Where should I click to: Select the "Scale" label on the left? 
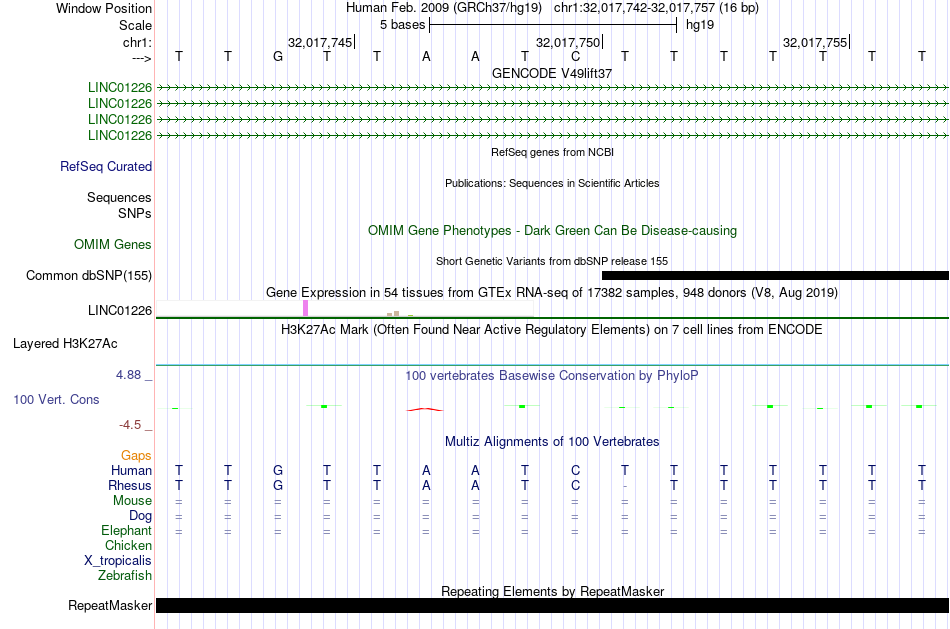135,25
